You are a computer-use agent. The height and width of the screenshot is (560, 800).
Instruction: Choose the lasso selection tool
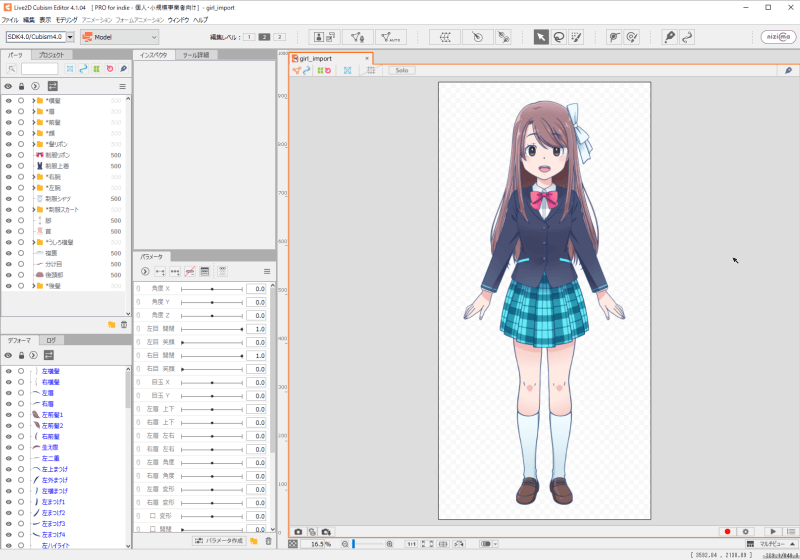[559, 37]
